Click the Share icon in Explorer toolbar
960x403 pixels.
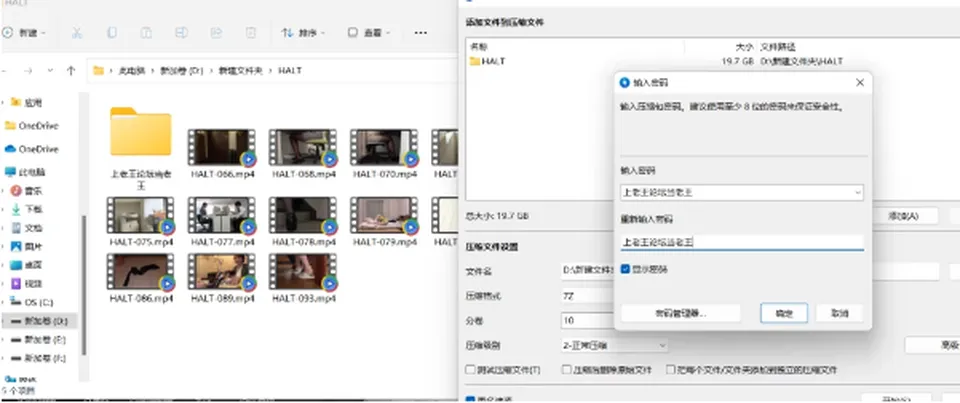pyautogui.click(x=216, y=32)
